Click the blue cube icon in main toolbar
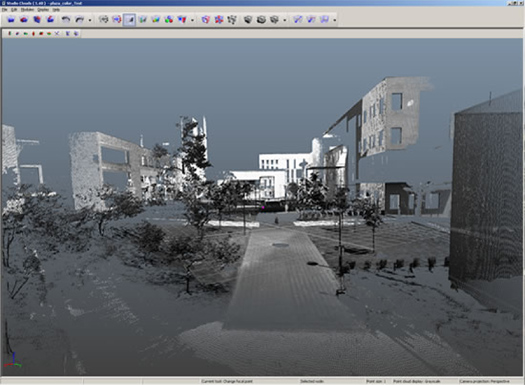 (37, 20)
